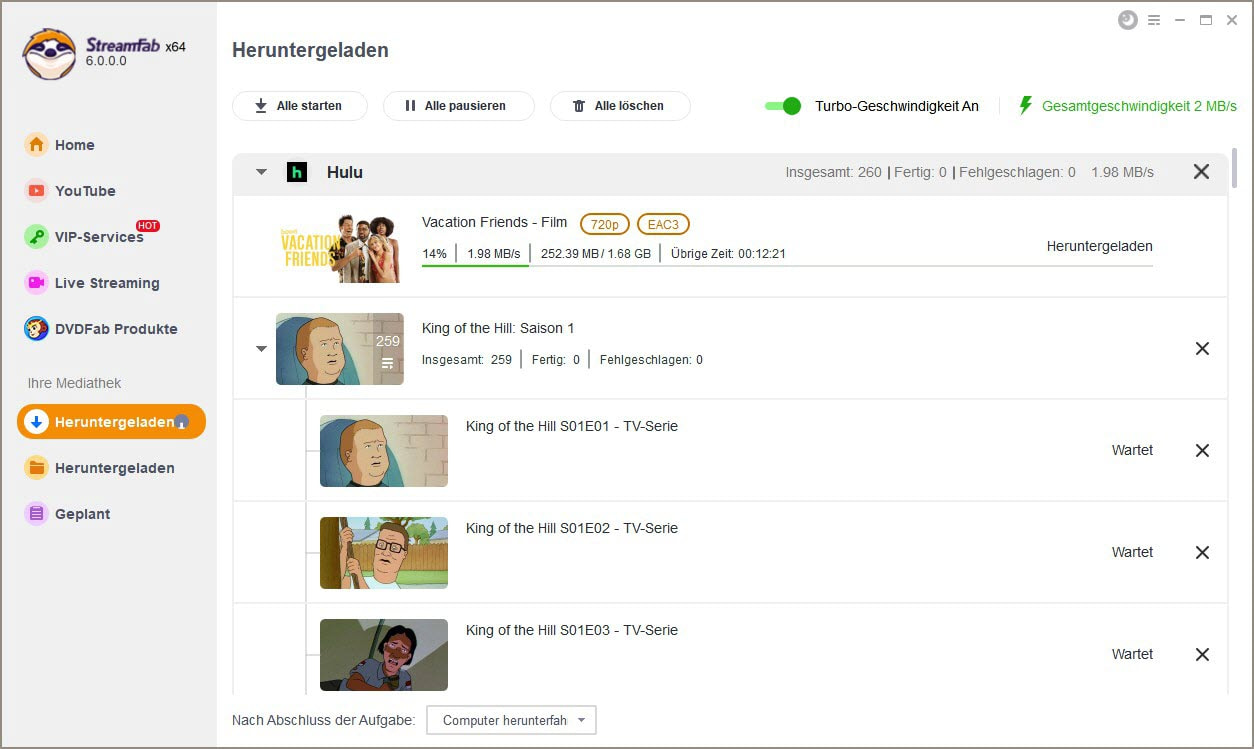Click the title "Vacation Friends - Film"
Image resolution: width=1254 pixels, height=749 pixels.
click(494, 222)
